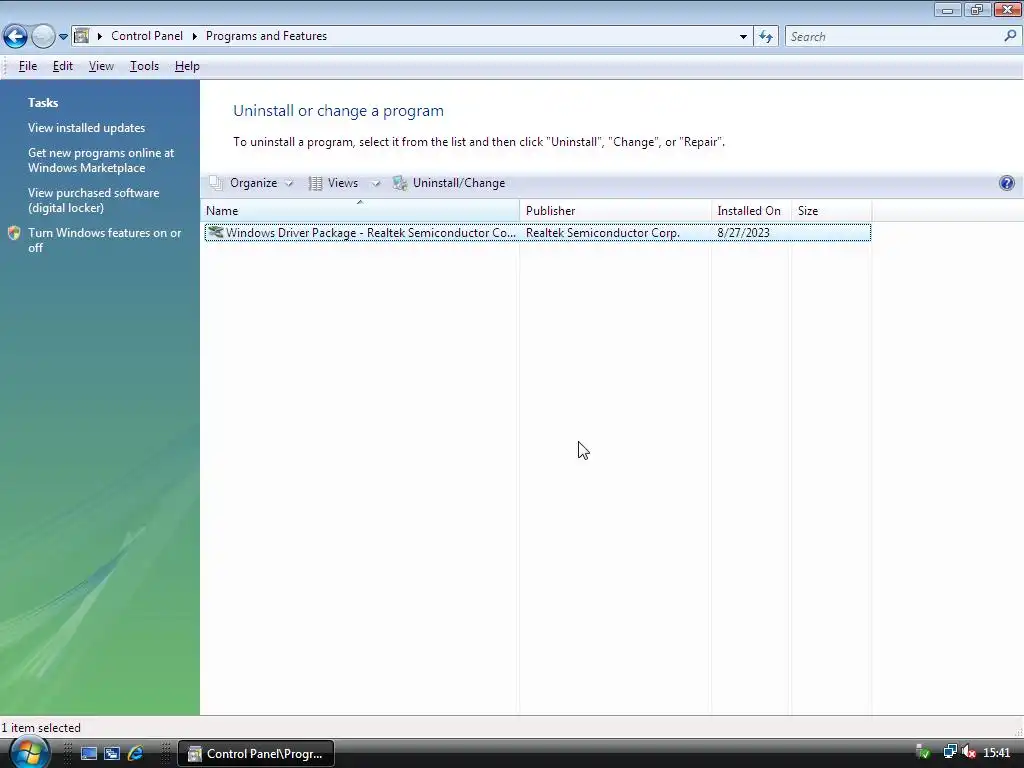
Task: Click the Control Panel icon in address bar
Action: (82, 36)
